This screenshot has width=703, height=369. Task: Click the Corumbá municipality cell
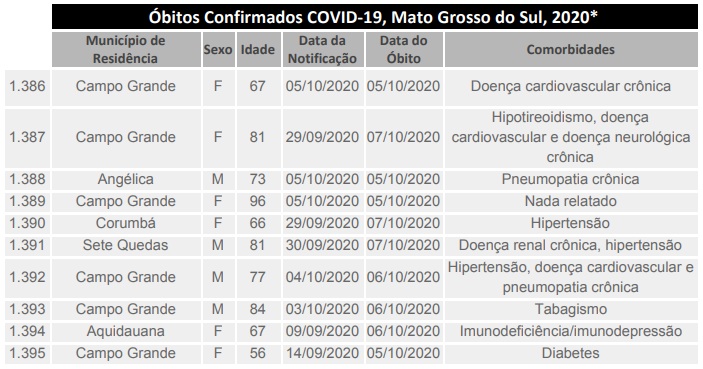click(126, 223)
